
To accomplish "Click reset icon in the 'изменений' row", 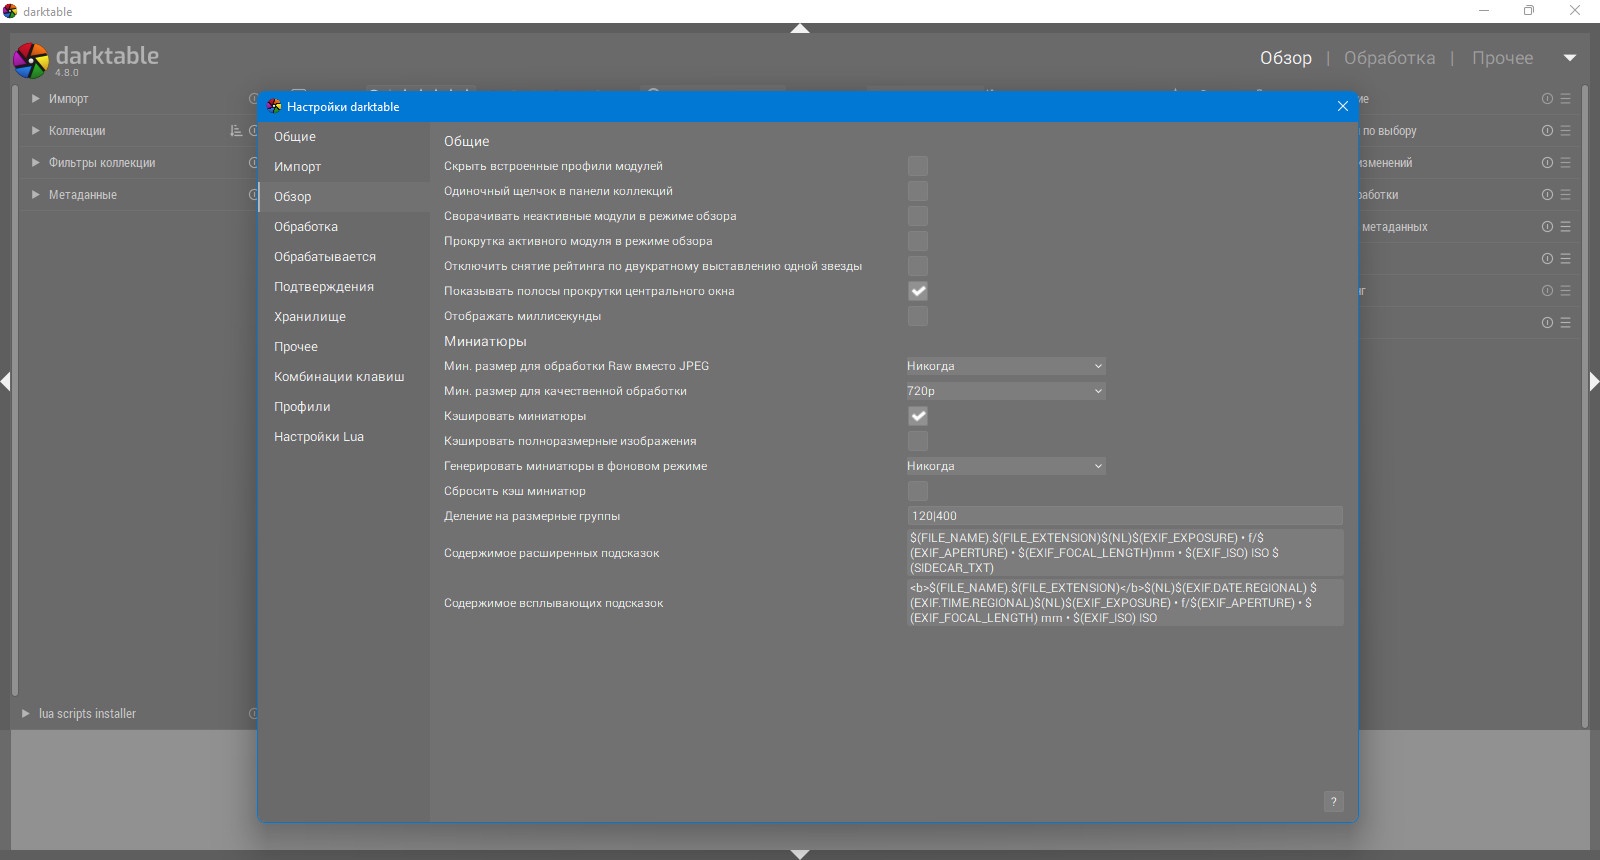I will [1547, 163].
